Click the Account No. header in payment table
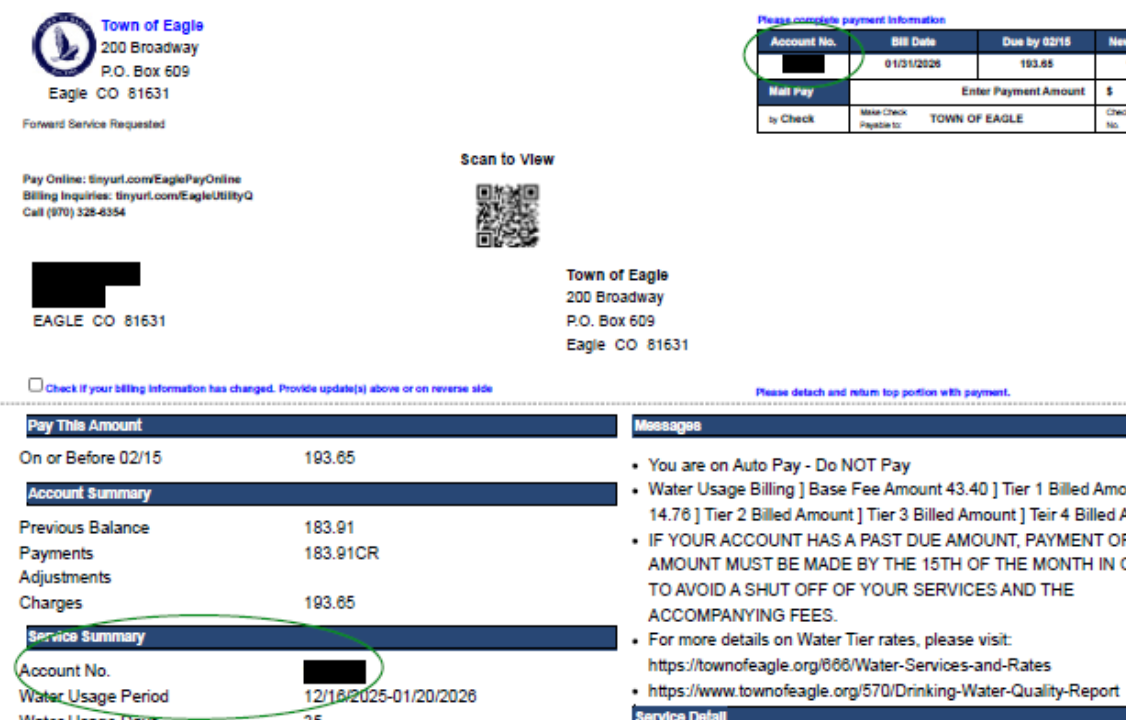Image resolution: width=1126 pixels, height=720 pixels. tap(804, 42)
